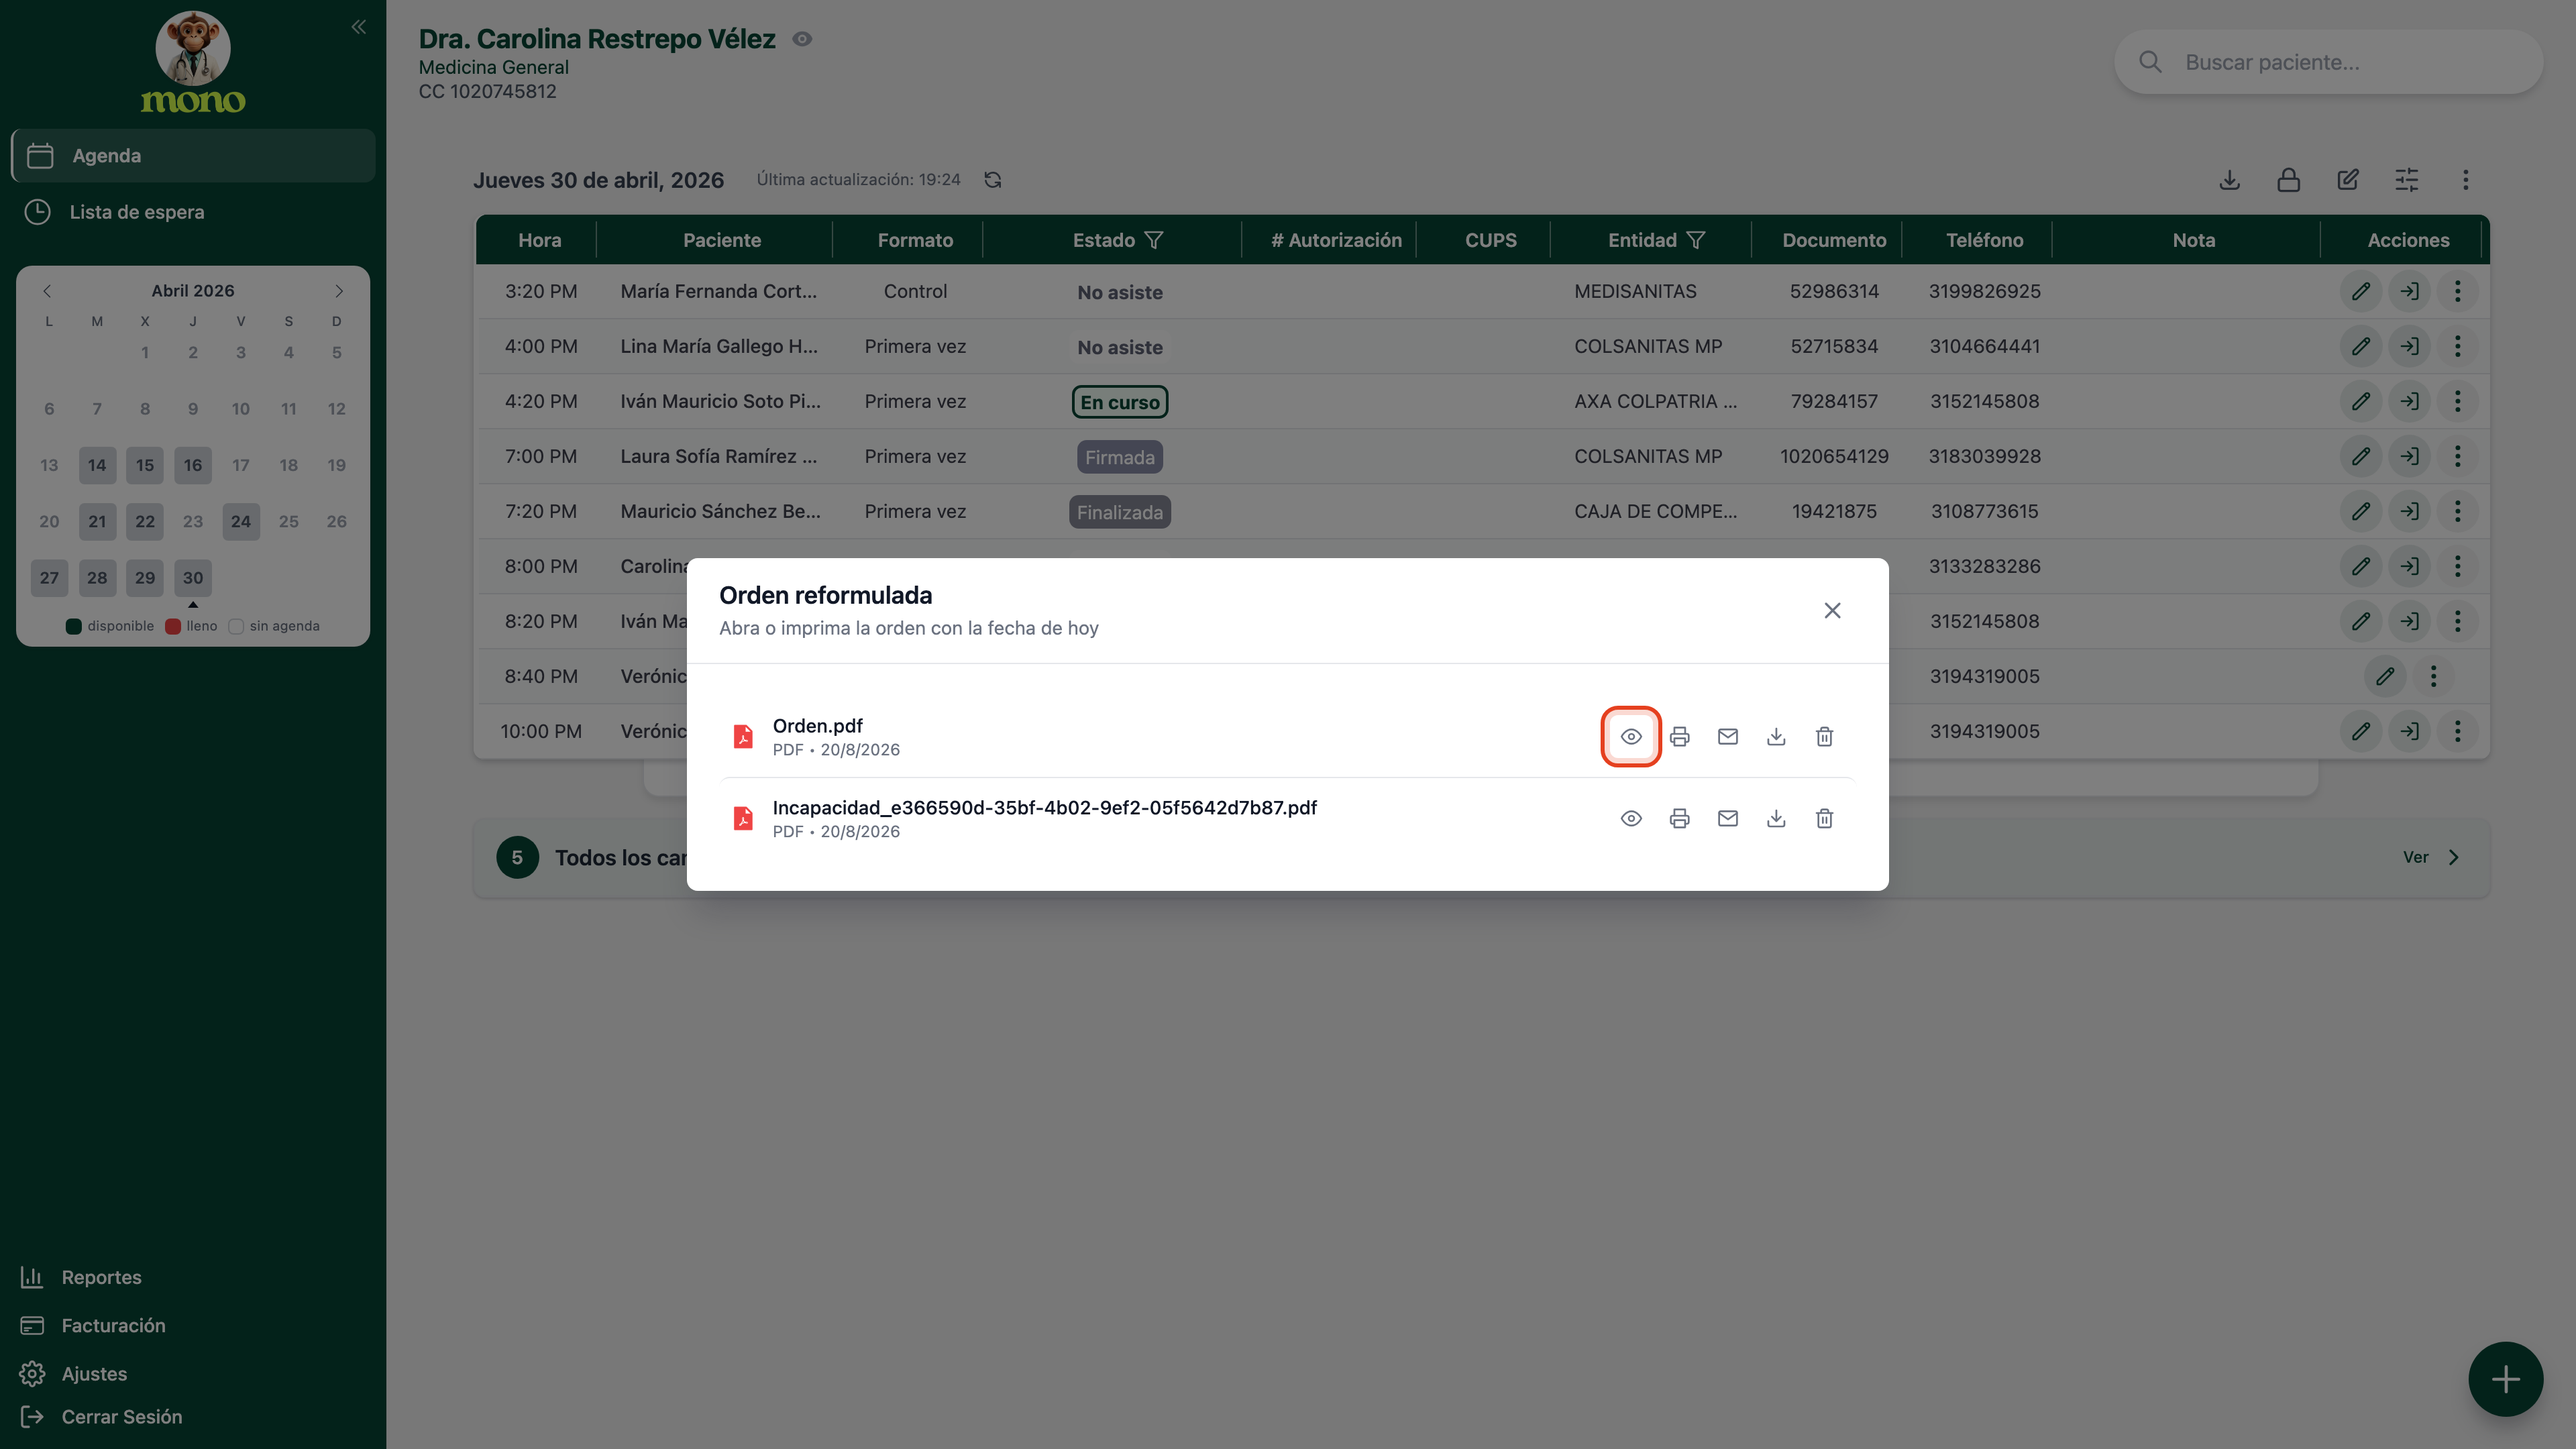This screenshot has height=1449, width=2576.
Task: Download the Orden.pdf file
Action: click(x=1776, y=737)
